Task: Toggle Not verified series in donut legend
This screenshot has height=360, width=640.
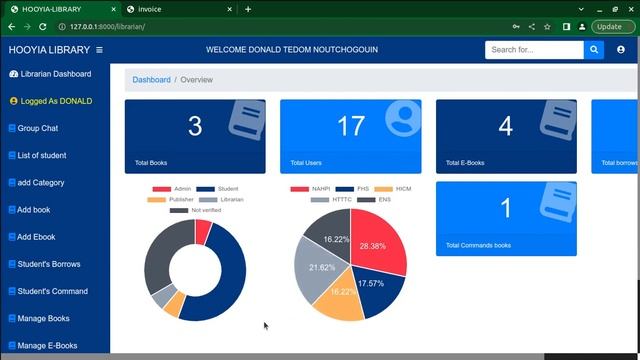Action: point(195,210)
